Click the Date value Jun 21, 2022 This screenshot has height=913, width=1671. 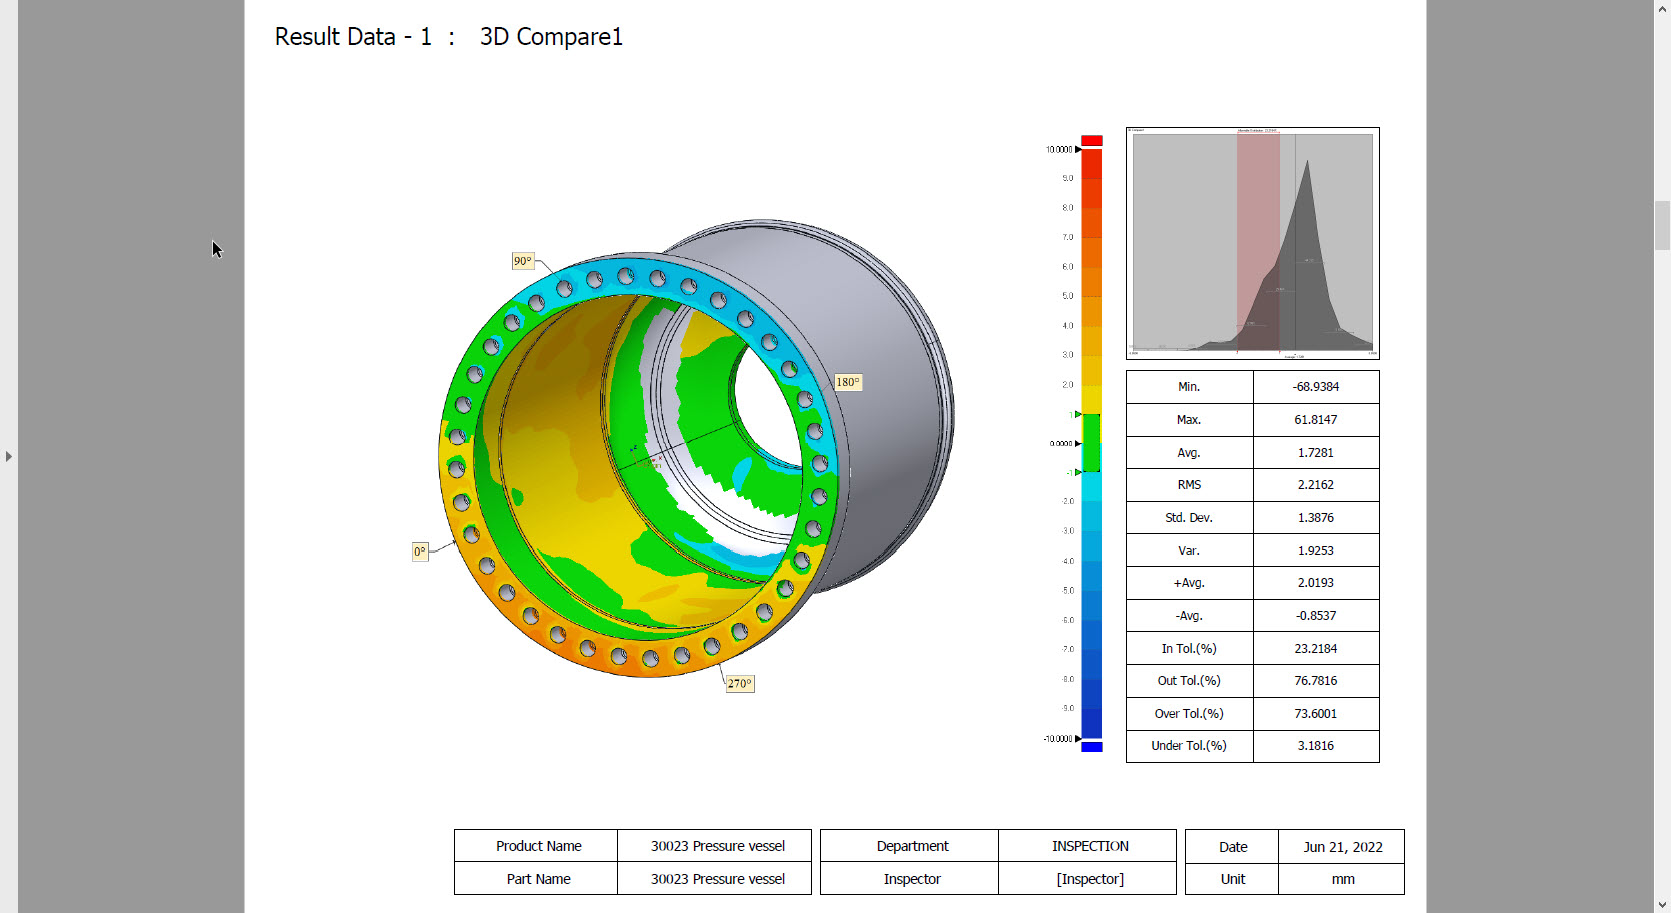coord(1342,847)
